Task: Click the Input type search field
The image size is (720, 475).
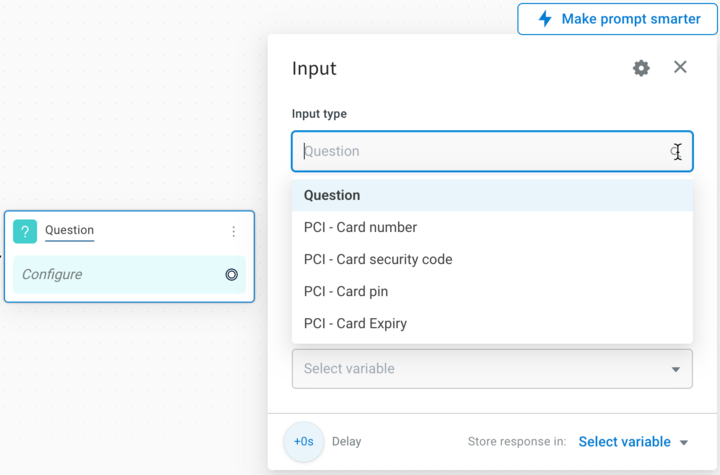Action: click(492, 151)
